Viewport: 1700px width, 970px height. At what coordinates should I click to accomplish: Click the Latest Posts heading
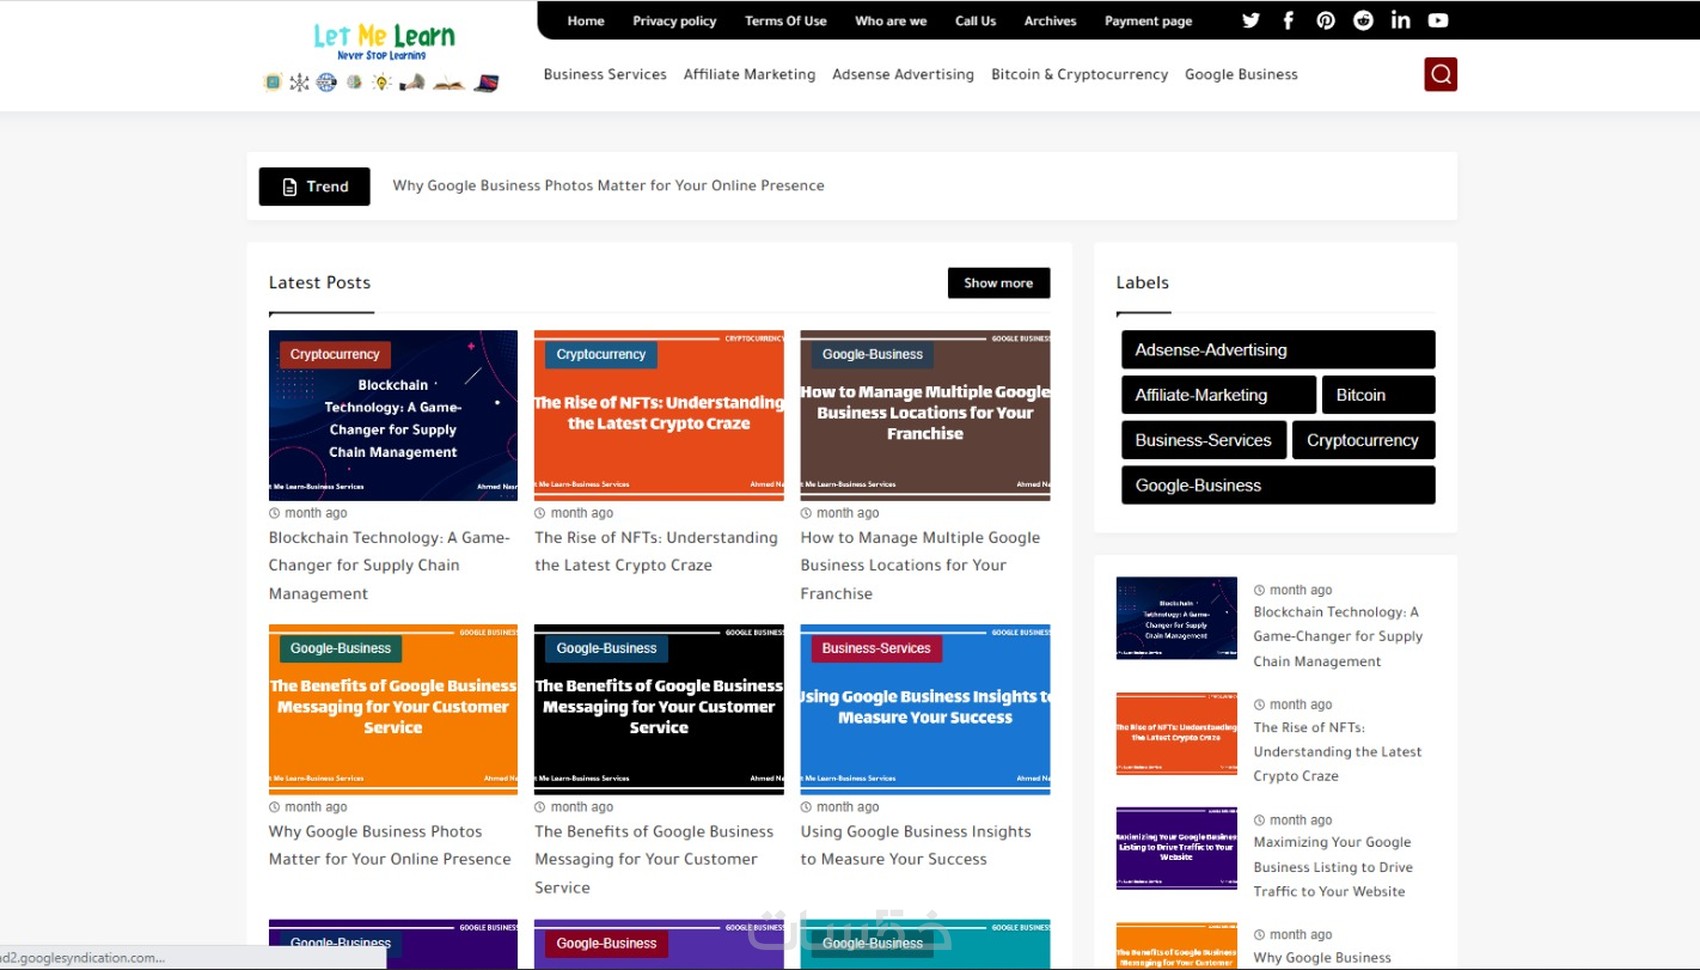coord(320,283)
